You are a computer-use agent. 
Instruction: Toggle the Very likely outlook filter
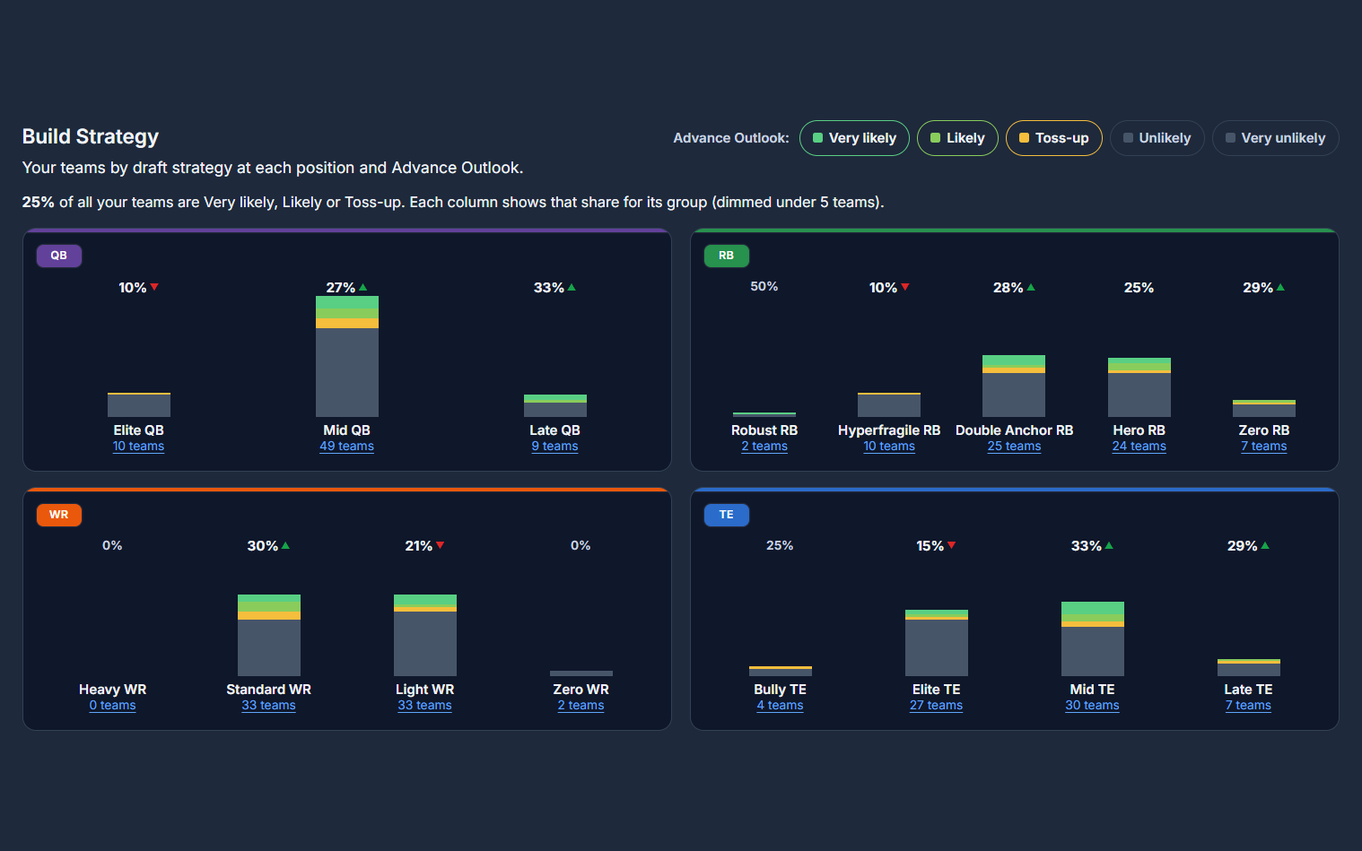[854, 138]
